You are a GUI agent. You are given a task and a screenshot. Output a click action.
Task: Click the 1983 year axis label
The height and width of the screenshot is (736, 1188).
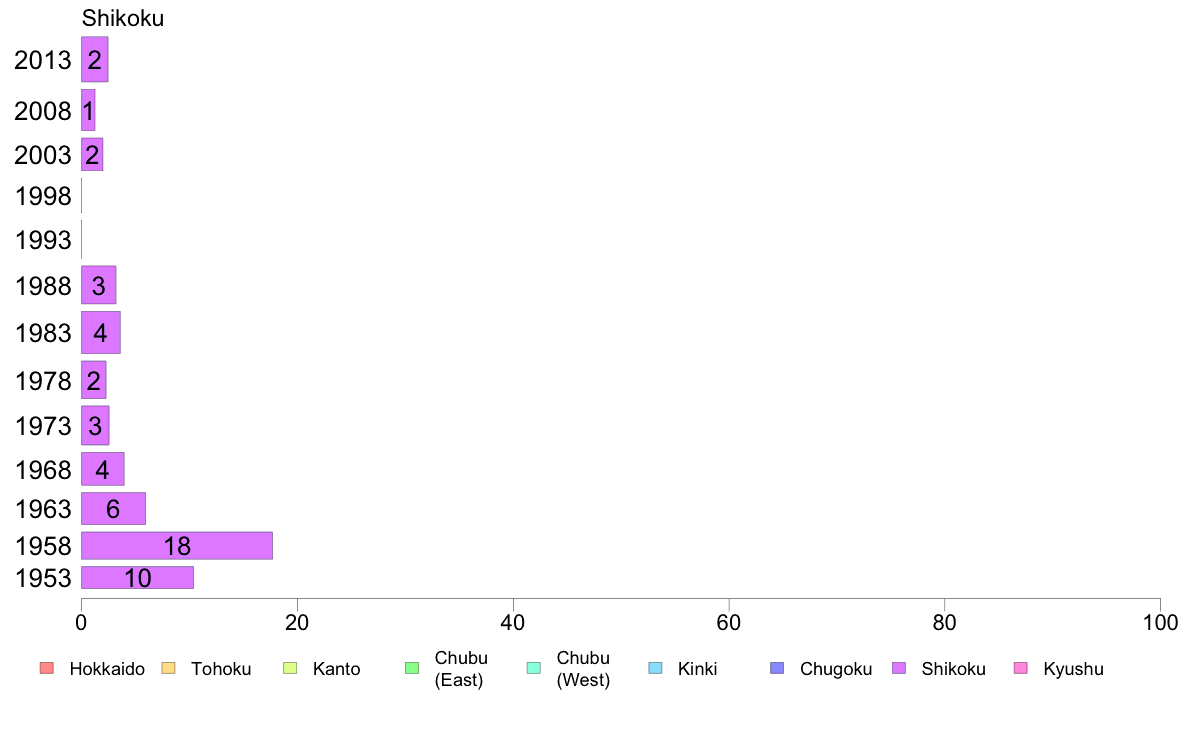coord(43,333)
